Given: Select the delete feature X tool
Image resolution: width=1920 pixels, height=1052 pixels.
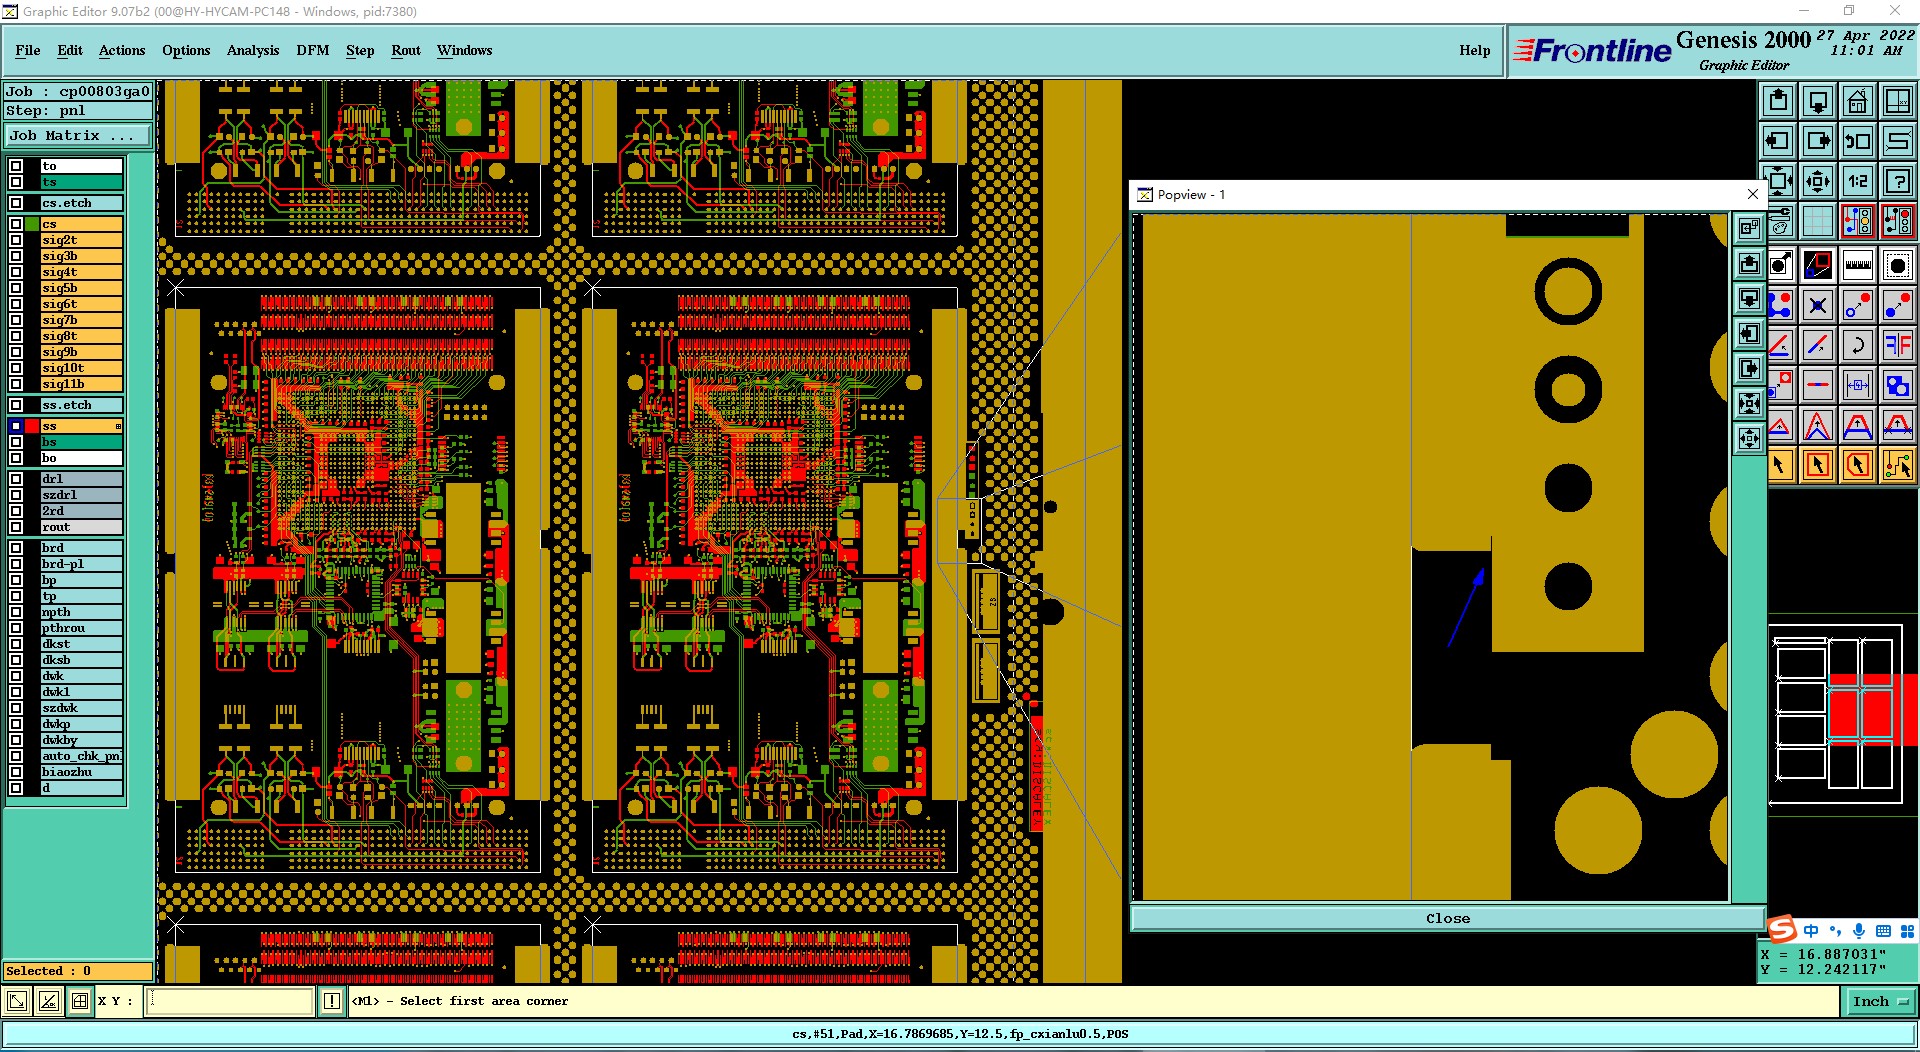Looking at the screenshot, I should [1818, 305].
